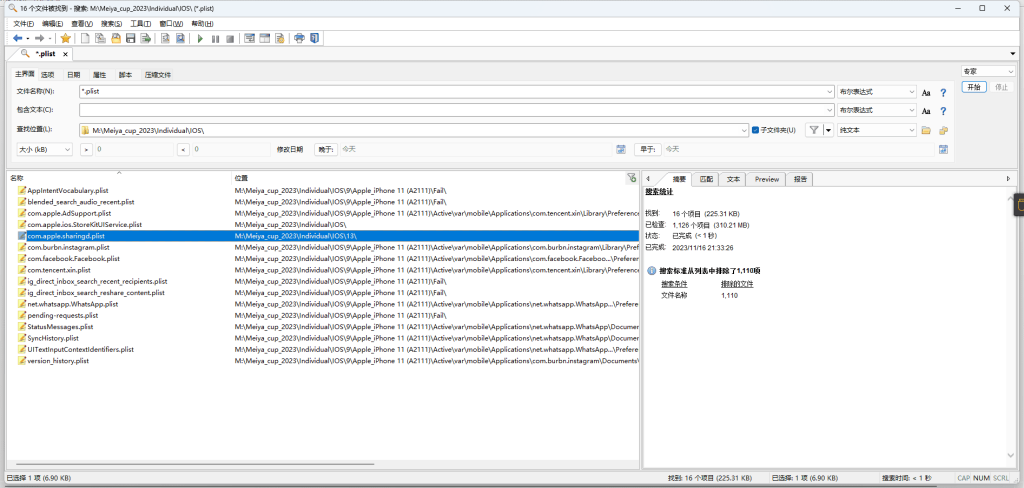
Task: Click the 开始 button
Action: tap(974, 87)
